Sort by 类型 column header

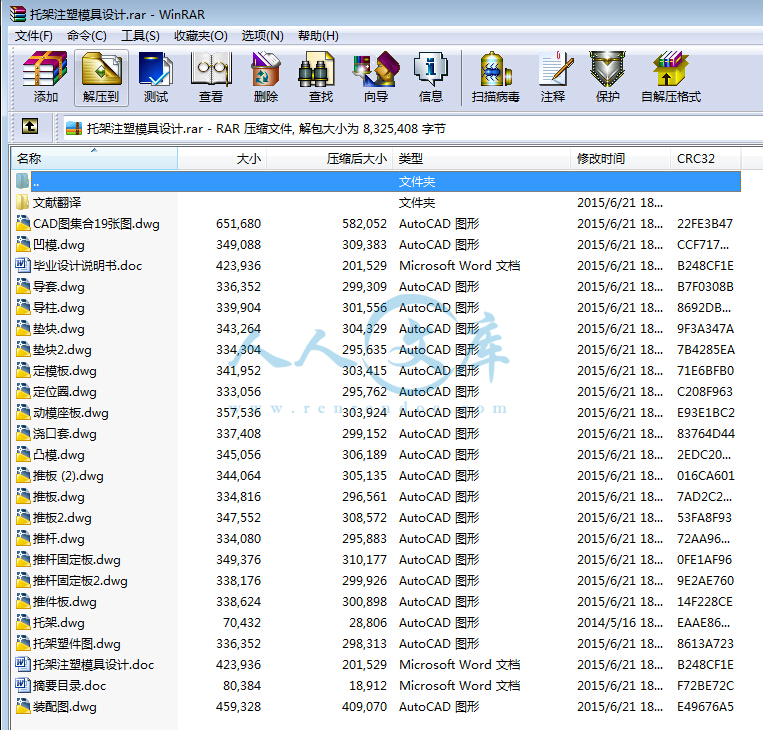(482, 159)
